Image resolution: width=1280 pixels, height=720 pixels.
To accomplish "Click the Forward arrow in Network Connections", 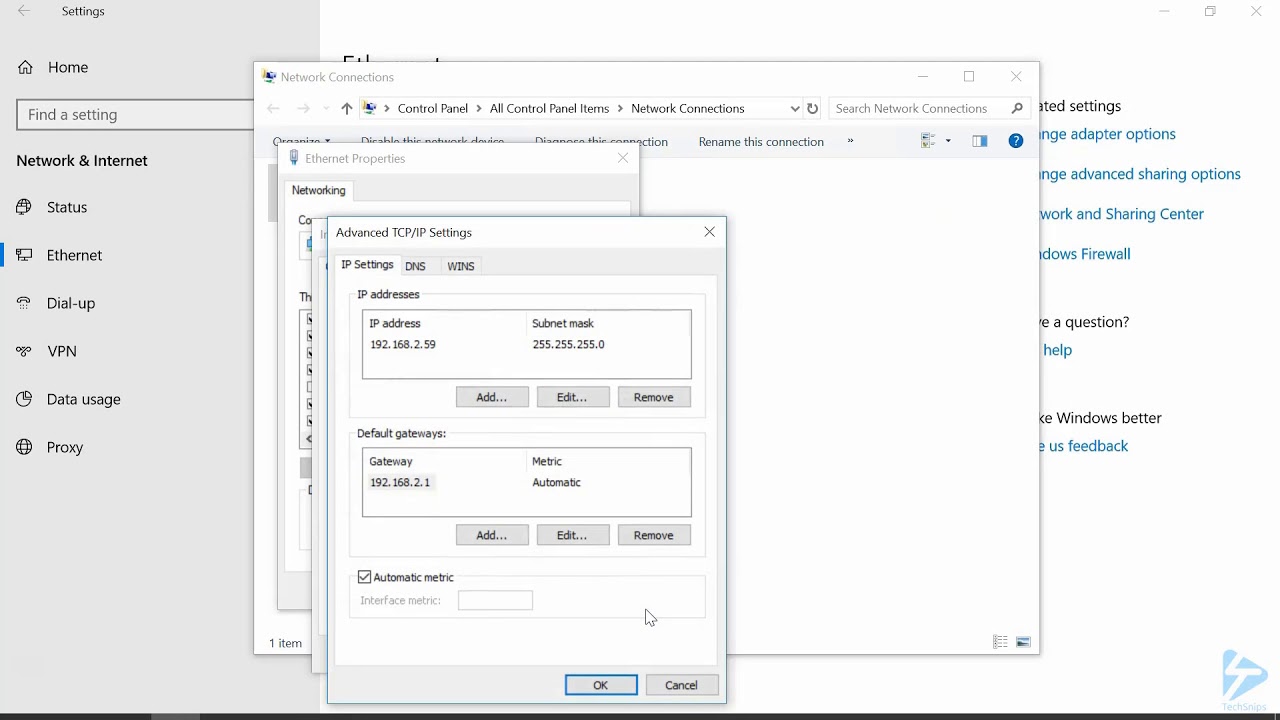I will point(303,108).
